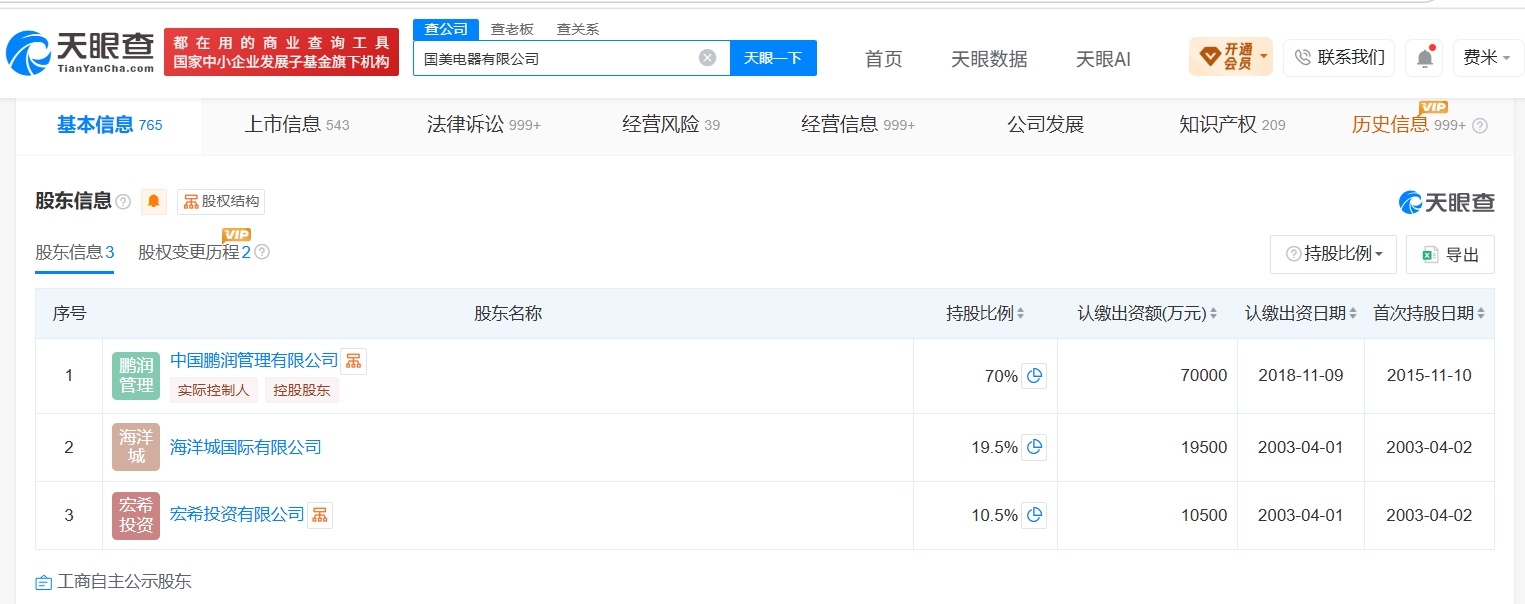This screenshot has width=1525, height=604.
Task: Open the 费米 account menu
Action: (x=1488, y=58)
